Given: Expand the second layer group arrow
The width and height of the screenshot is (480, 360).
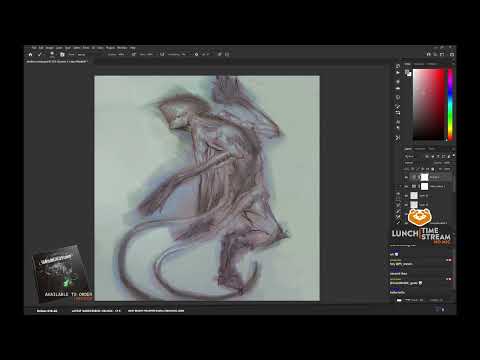Looking at the screenshot, I should coord(401,186).
